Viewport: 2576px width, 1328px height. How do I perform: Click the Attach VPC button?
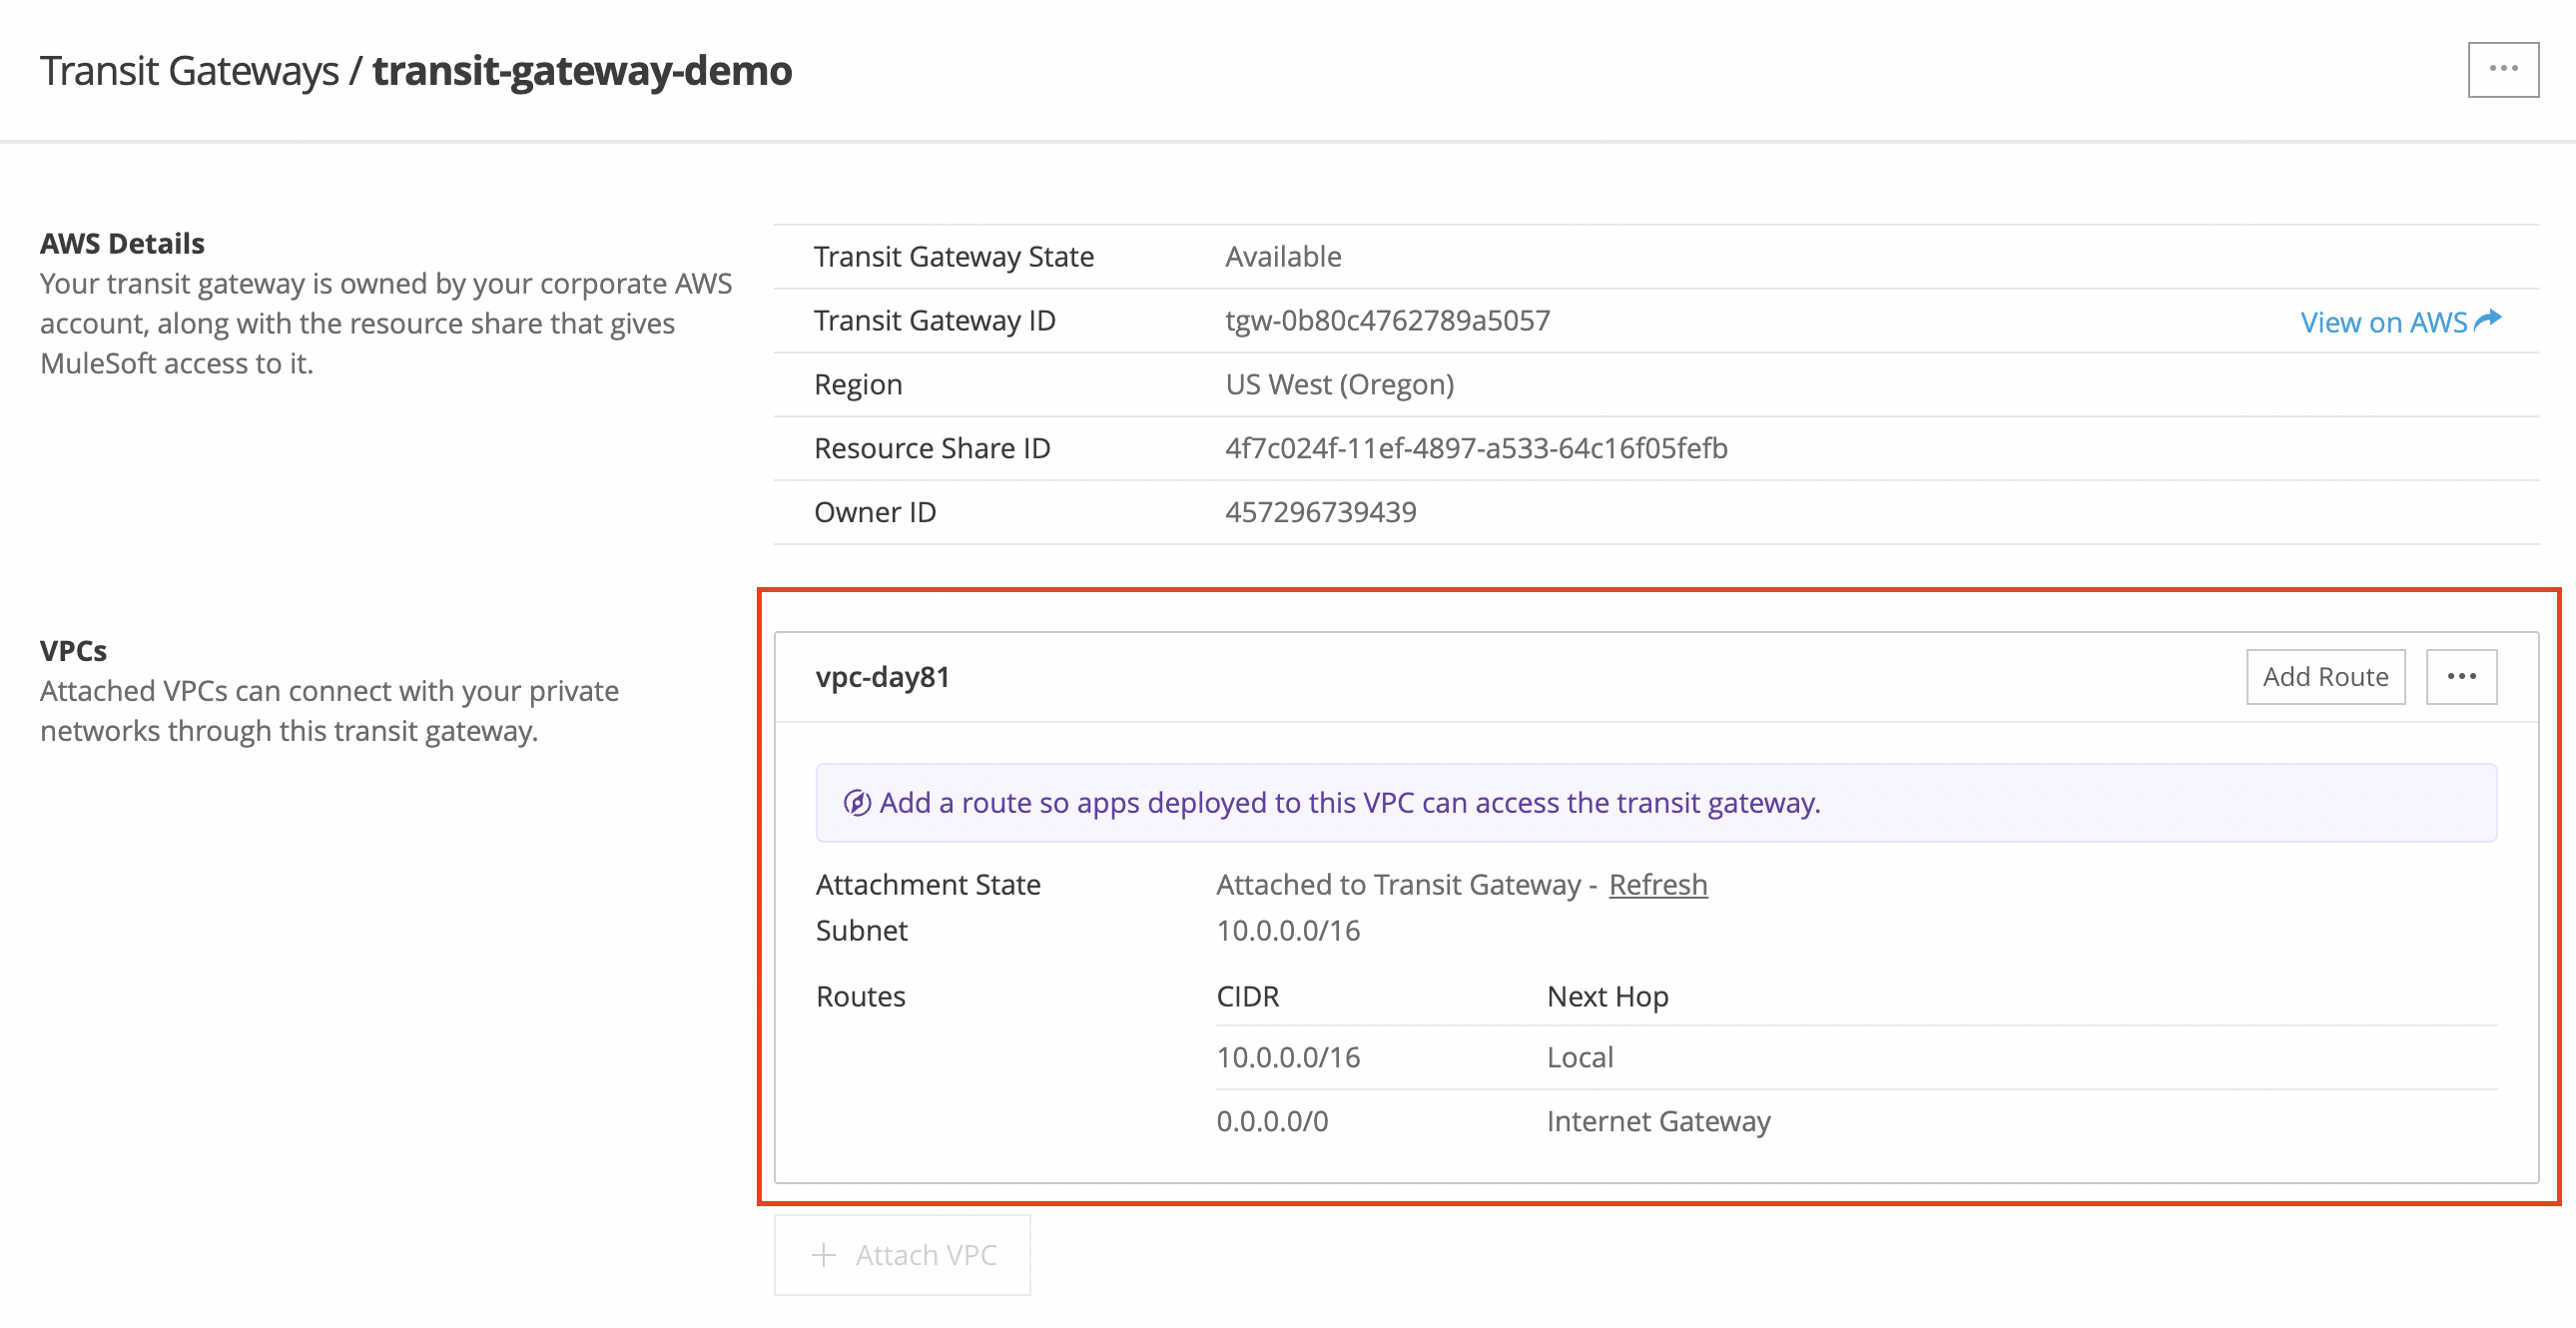[902, 1255]
